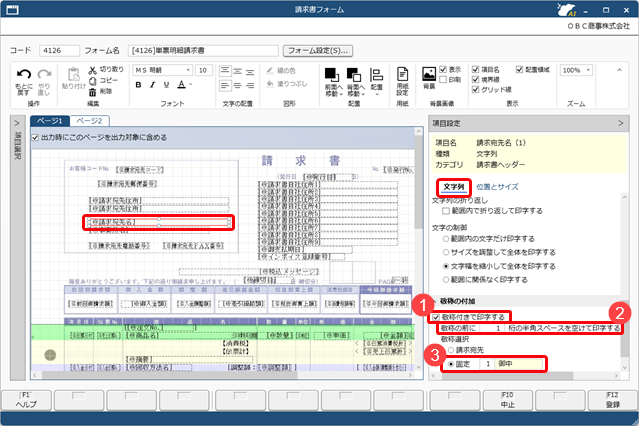Click the fill (塗りつぶし) icon
The width and height of the screenshot is (639, 426).
click(270, 84)
